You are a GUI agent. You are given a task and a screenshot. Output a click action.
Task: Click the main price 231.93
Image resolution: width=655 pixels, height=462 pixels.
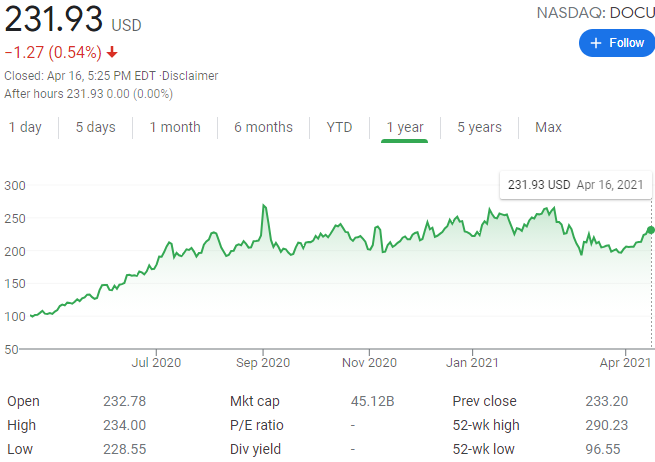53,19
